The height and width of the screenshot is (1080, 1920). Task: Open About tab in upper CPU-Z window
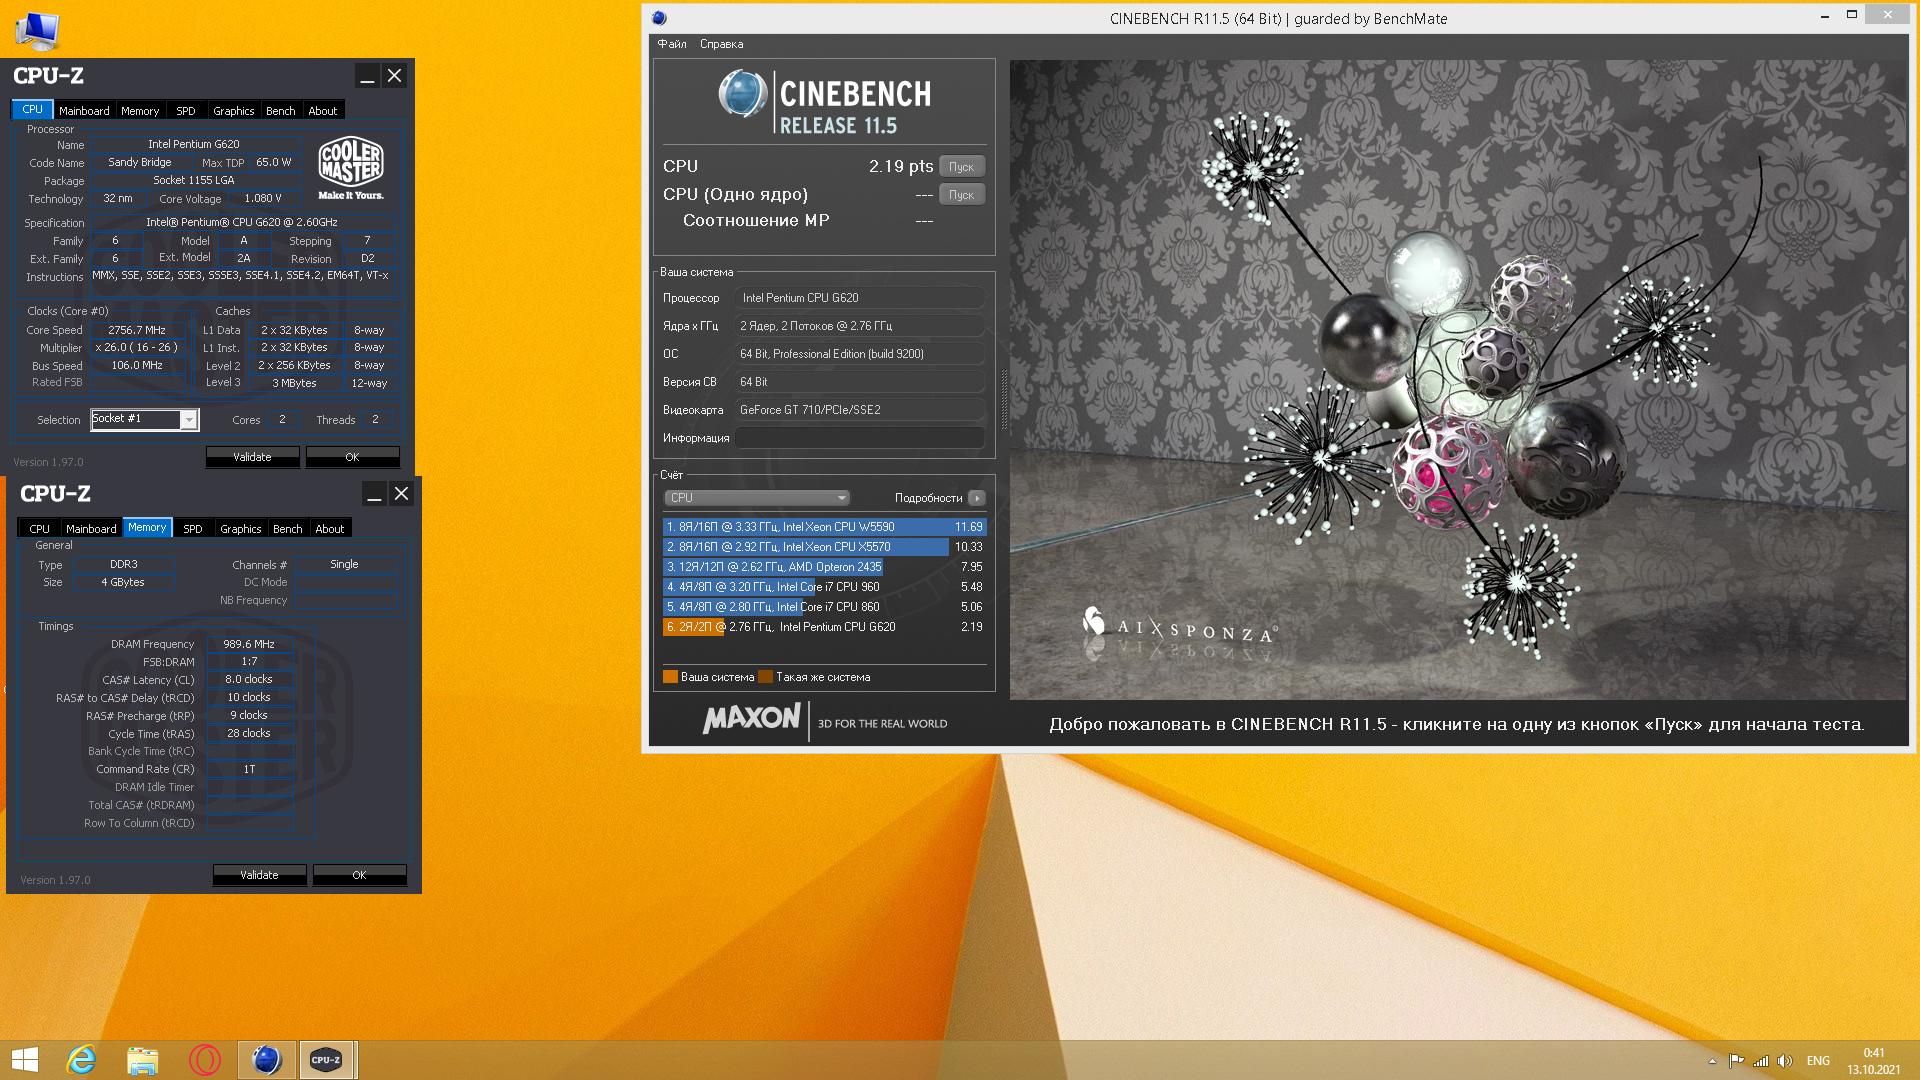323,111
